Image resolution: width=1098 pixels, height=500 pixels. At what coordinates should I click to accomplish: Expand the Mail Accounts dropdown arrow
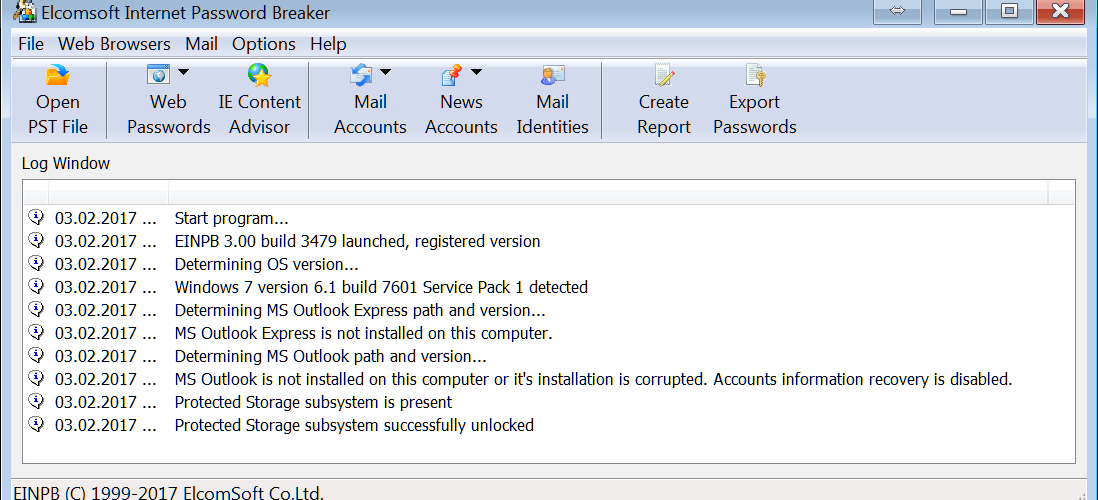coord(385,71)
